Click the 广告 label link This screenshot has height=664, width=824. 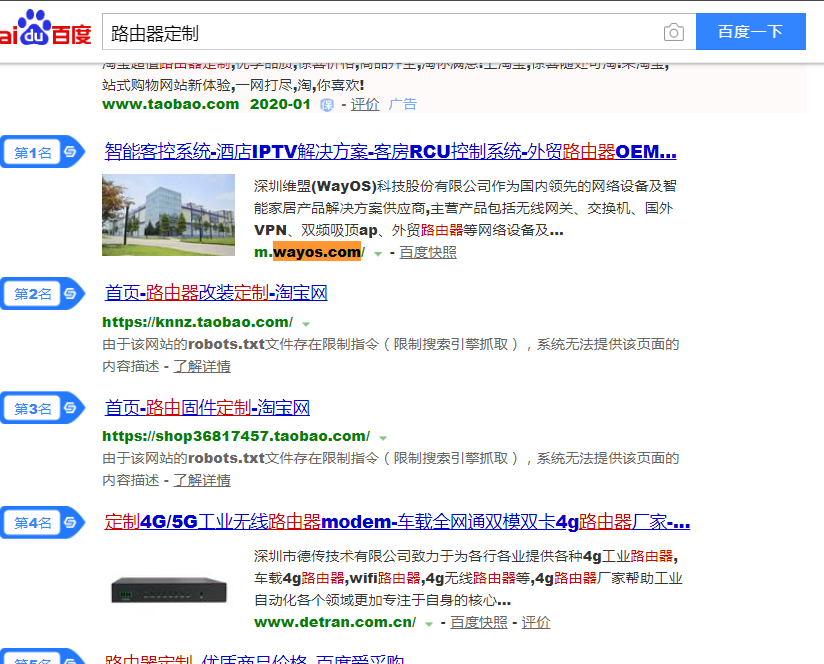click(403, 105)
